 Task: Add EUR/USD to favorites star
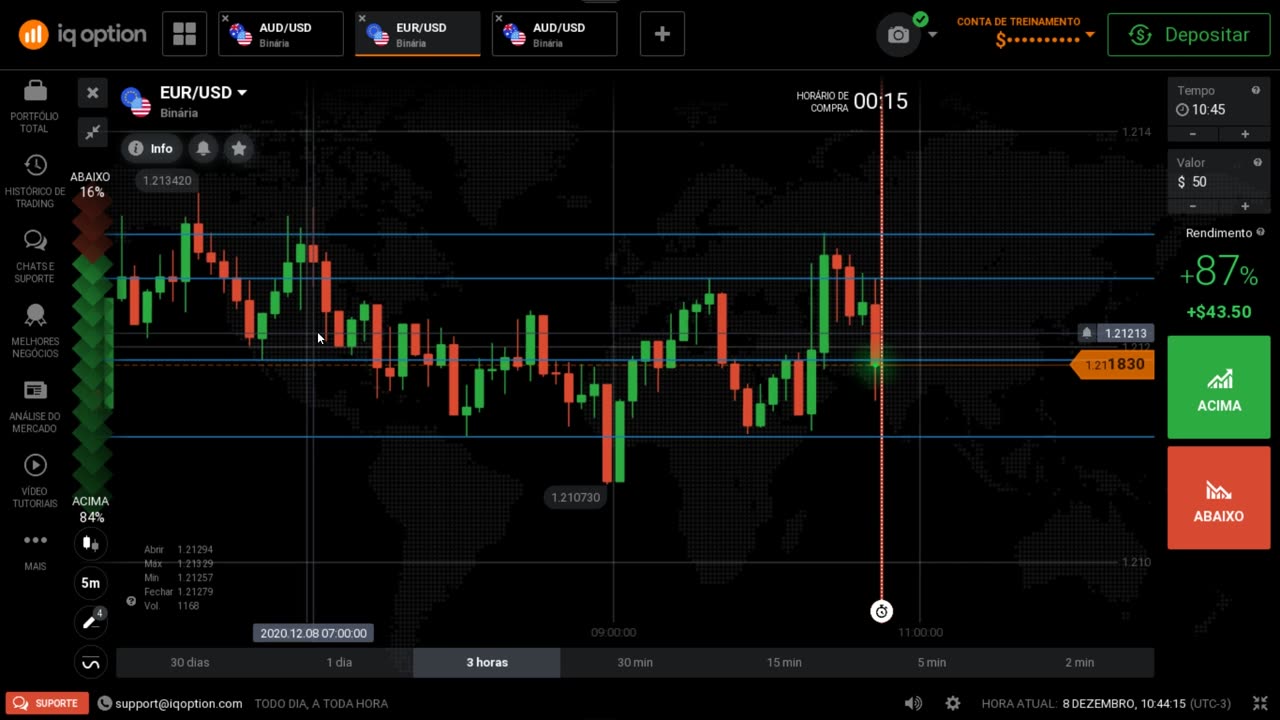238,148
